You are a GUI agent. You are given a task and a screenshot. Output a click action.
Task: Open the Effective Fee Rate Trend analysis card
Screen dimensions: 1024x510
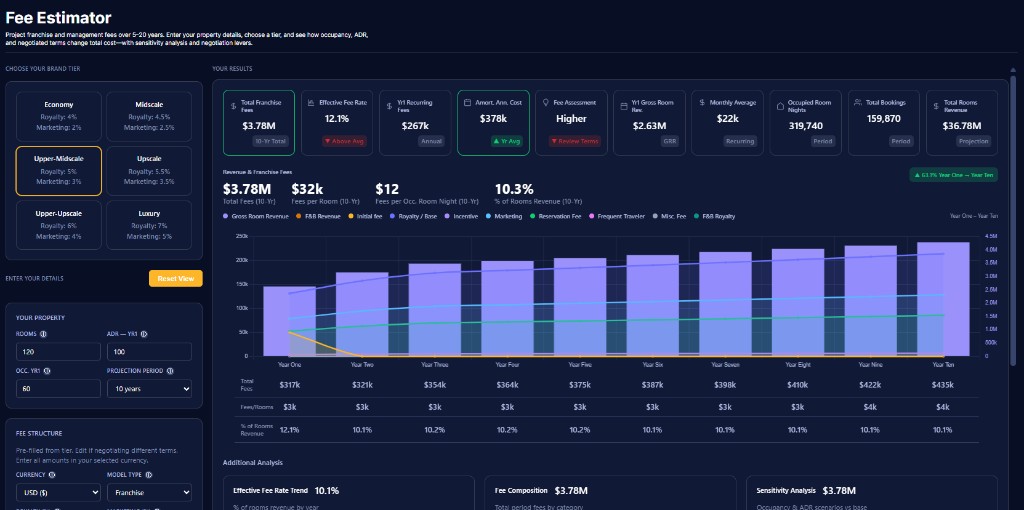point(348,492)
